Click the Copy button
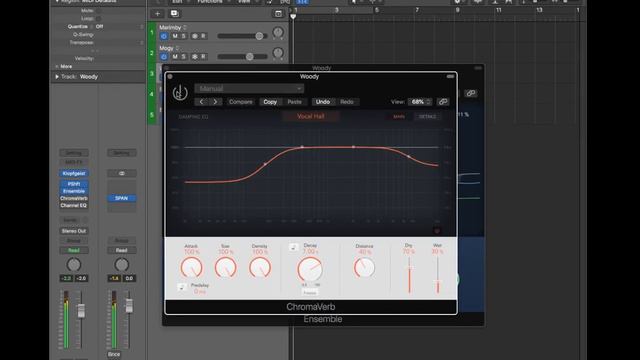The height and width of the screenshot is (360, 640). click(x=270, y=102)
